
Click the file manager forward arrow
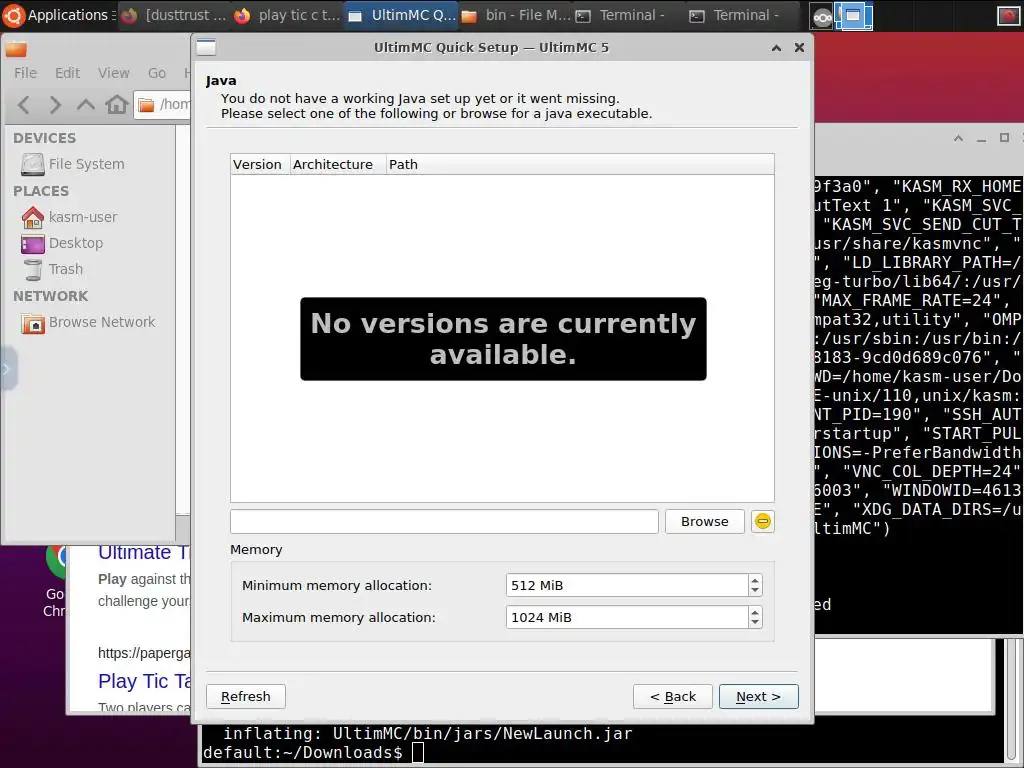(x=55, y=104)
